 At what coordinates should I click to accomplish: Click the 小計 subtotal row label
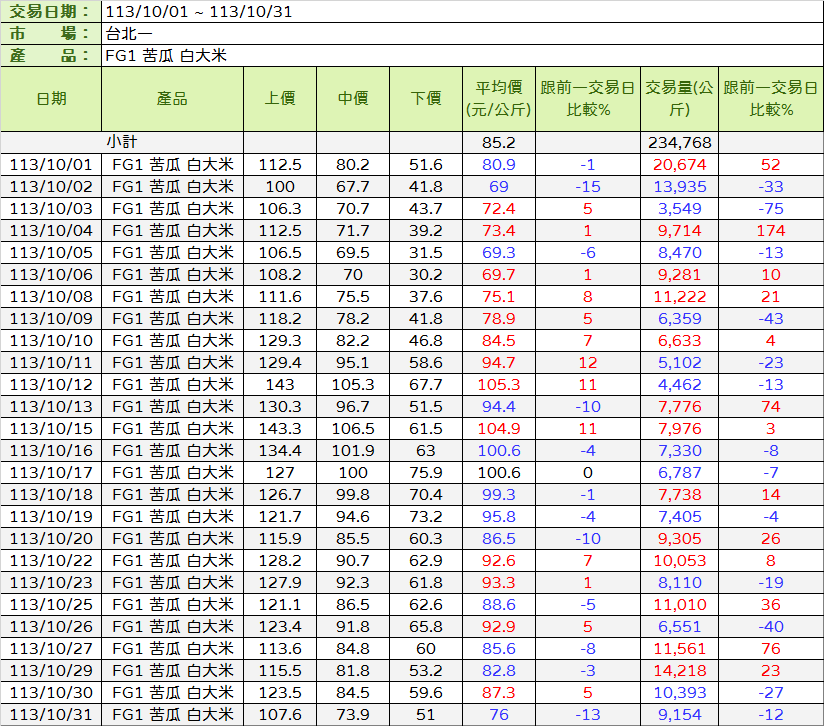click(122, 142)
